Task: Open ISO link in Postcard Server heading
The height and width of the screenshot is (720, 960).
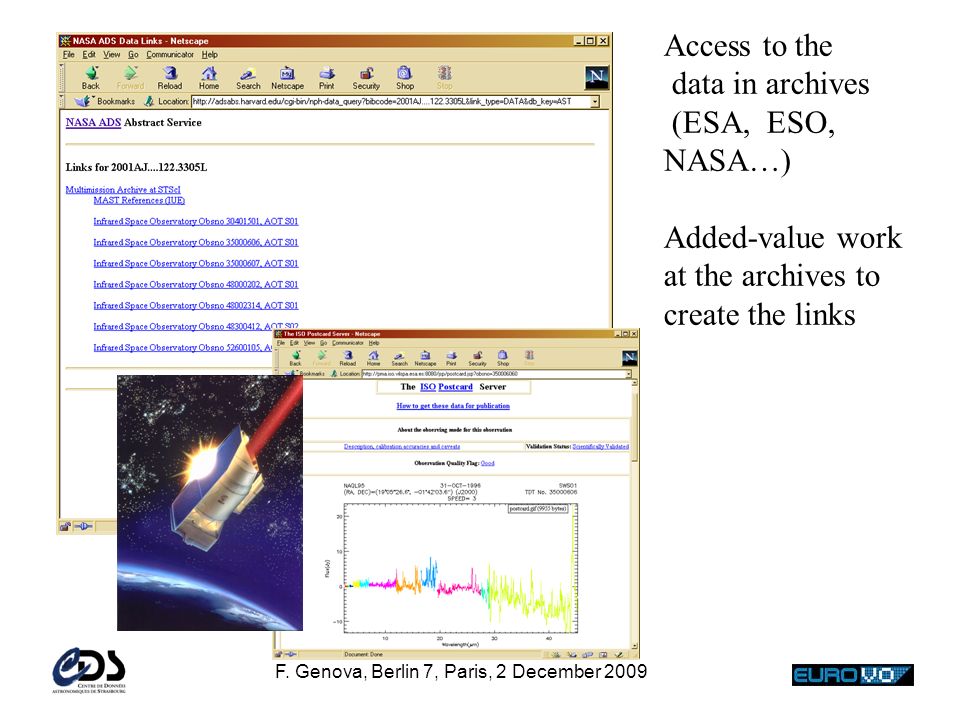Action: click(x=428, y=387)
